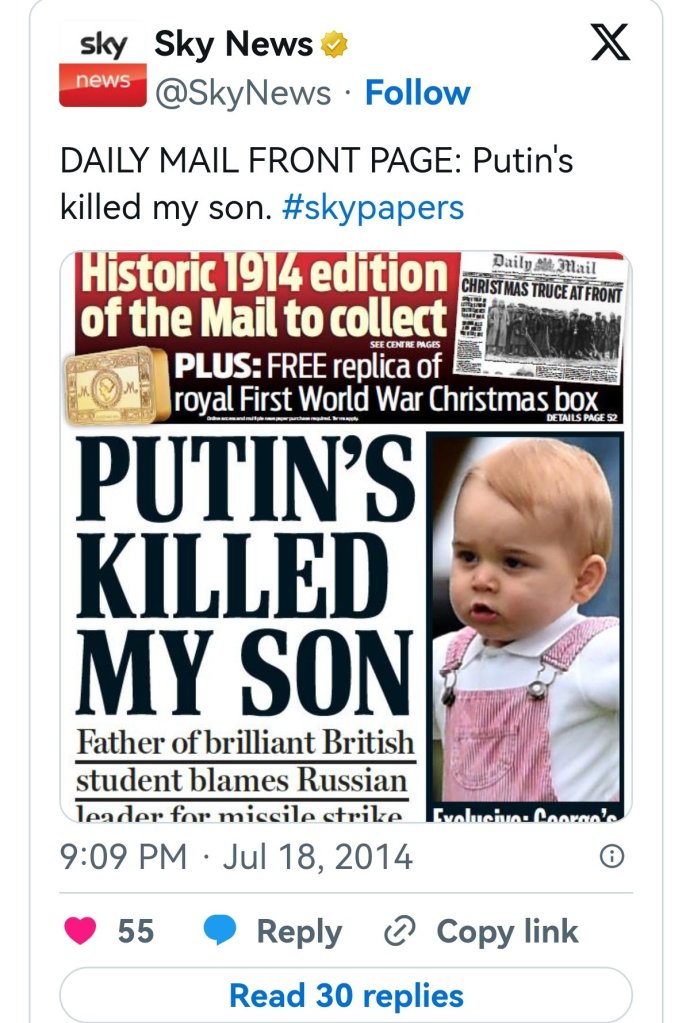Click the gold verified badge
Image resolution: width=690 pixels, height=1023 pixels.
(333, 44)
